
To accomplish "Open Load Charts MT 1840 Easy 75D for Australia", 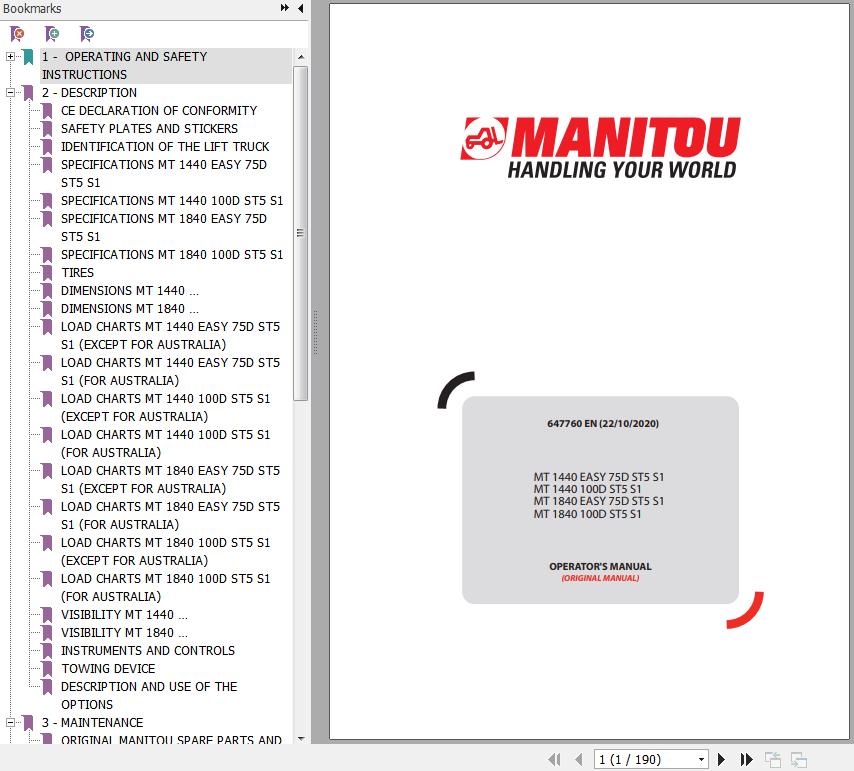I will tap(170, 515).
